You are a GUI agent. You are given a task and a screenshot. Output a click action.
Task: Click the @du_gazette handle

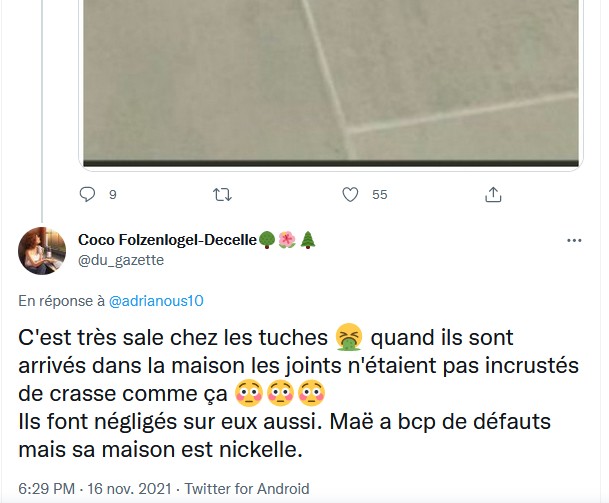click(x=121, y=260)
